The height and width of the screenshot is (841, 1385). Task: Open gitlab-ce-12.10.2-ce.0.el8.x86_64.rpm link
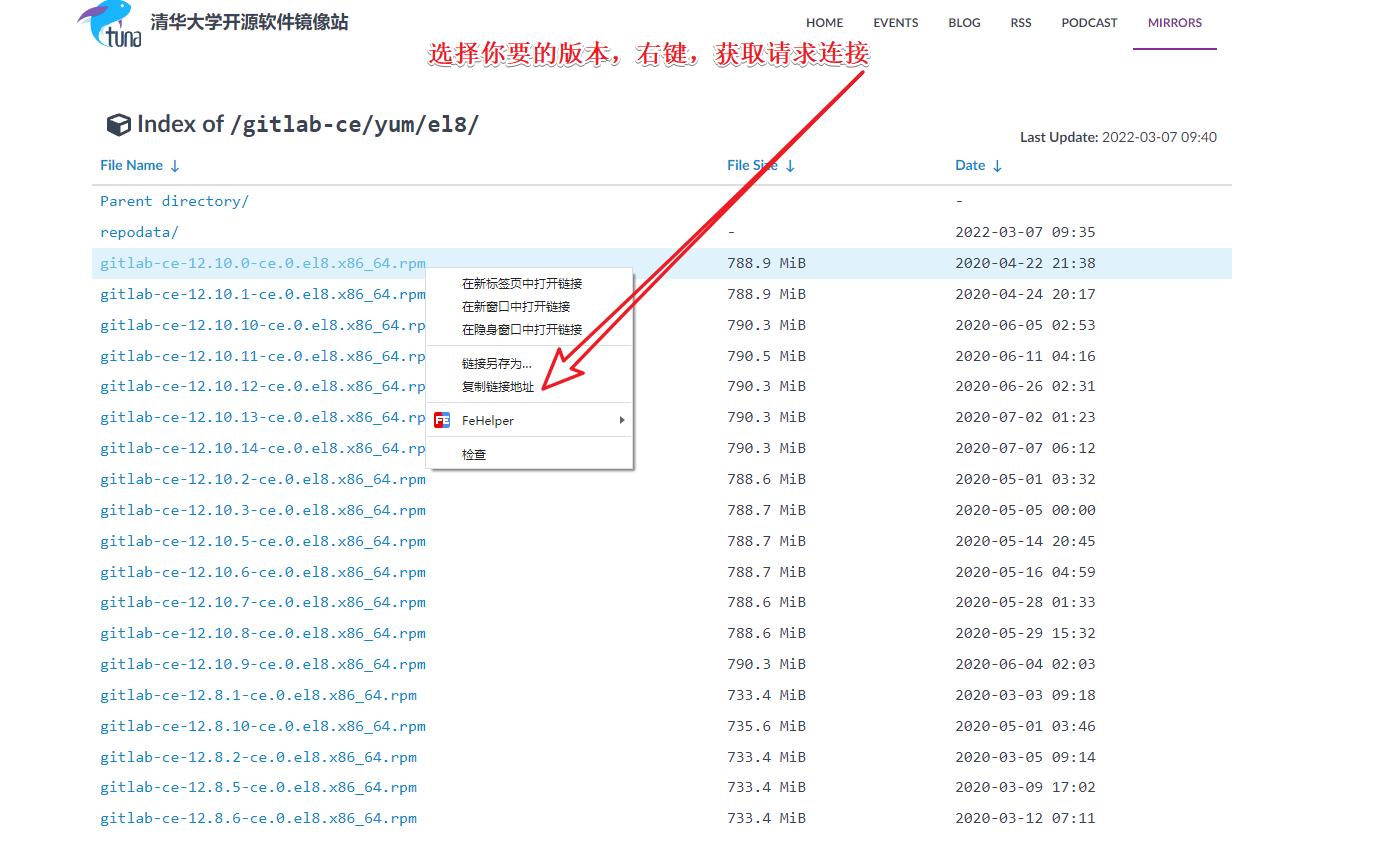(263, 479)
